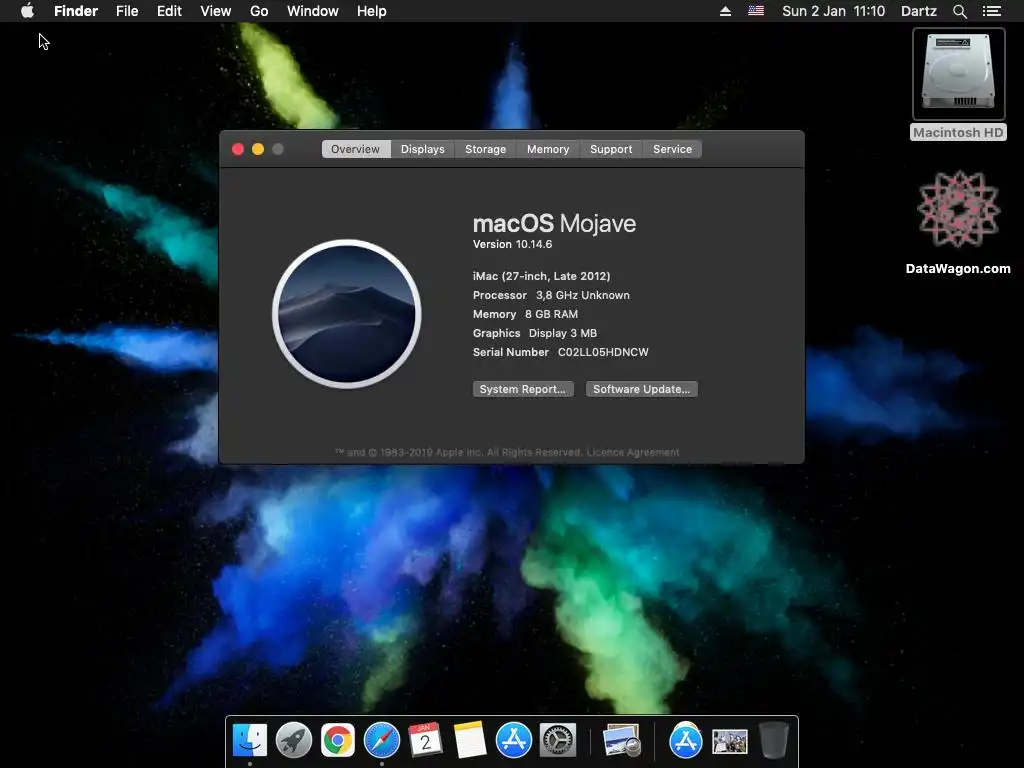Image resolution: width=1024 pixels, height=768 pixels.
Task: Open the Licence Agreement link
Action: 633,452
